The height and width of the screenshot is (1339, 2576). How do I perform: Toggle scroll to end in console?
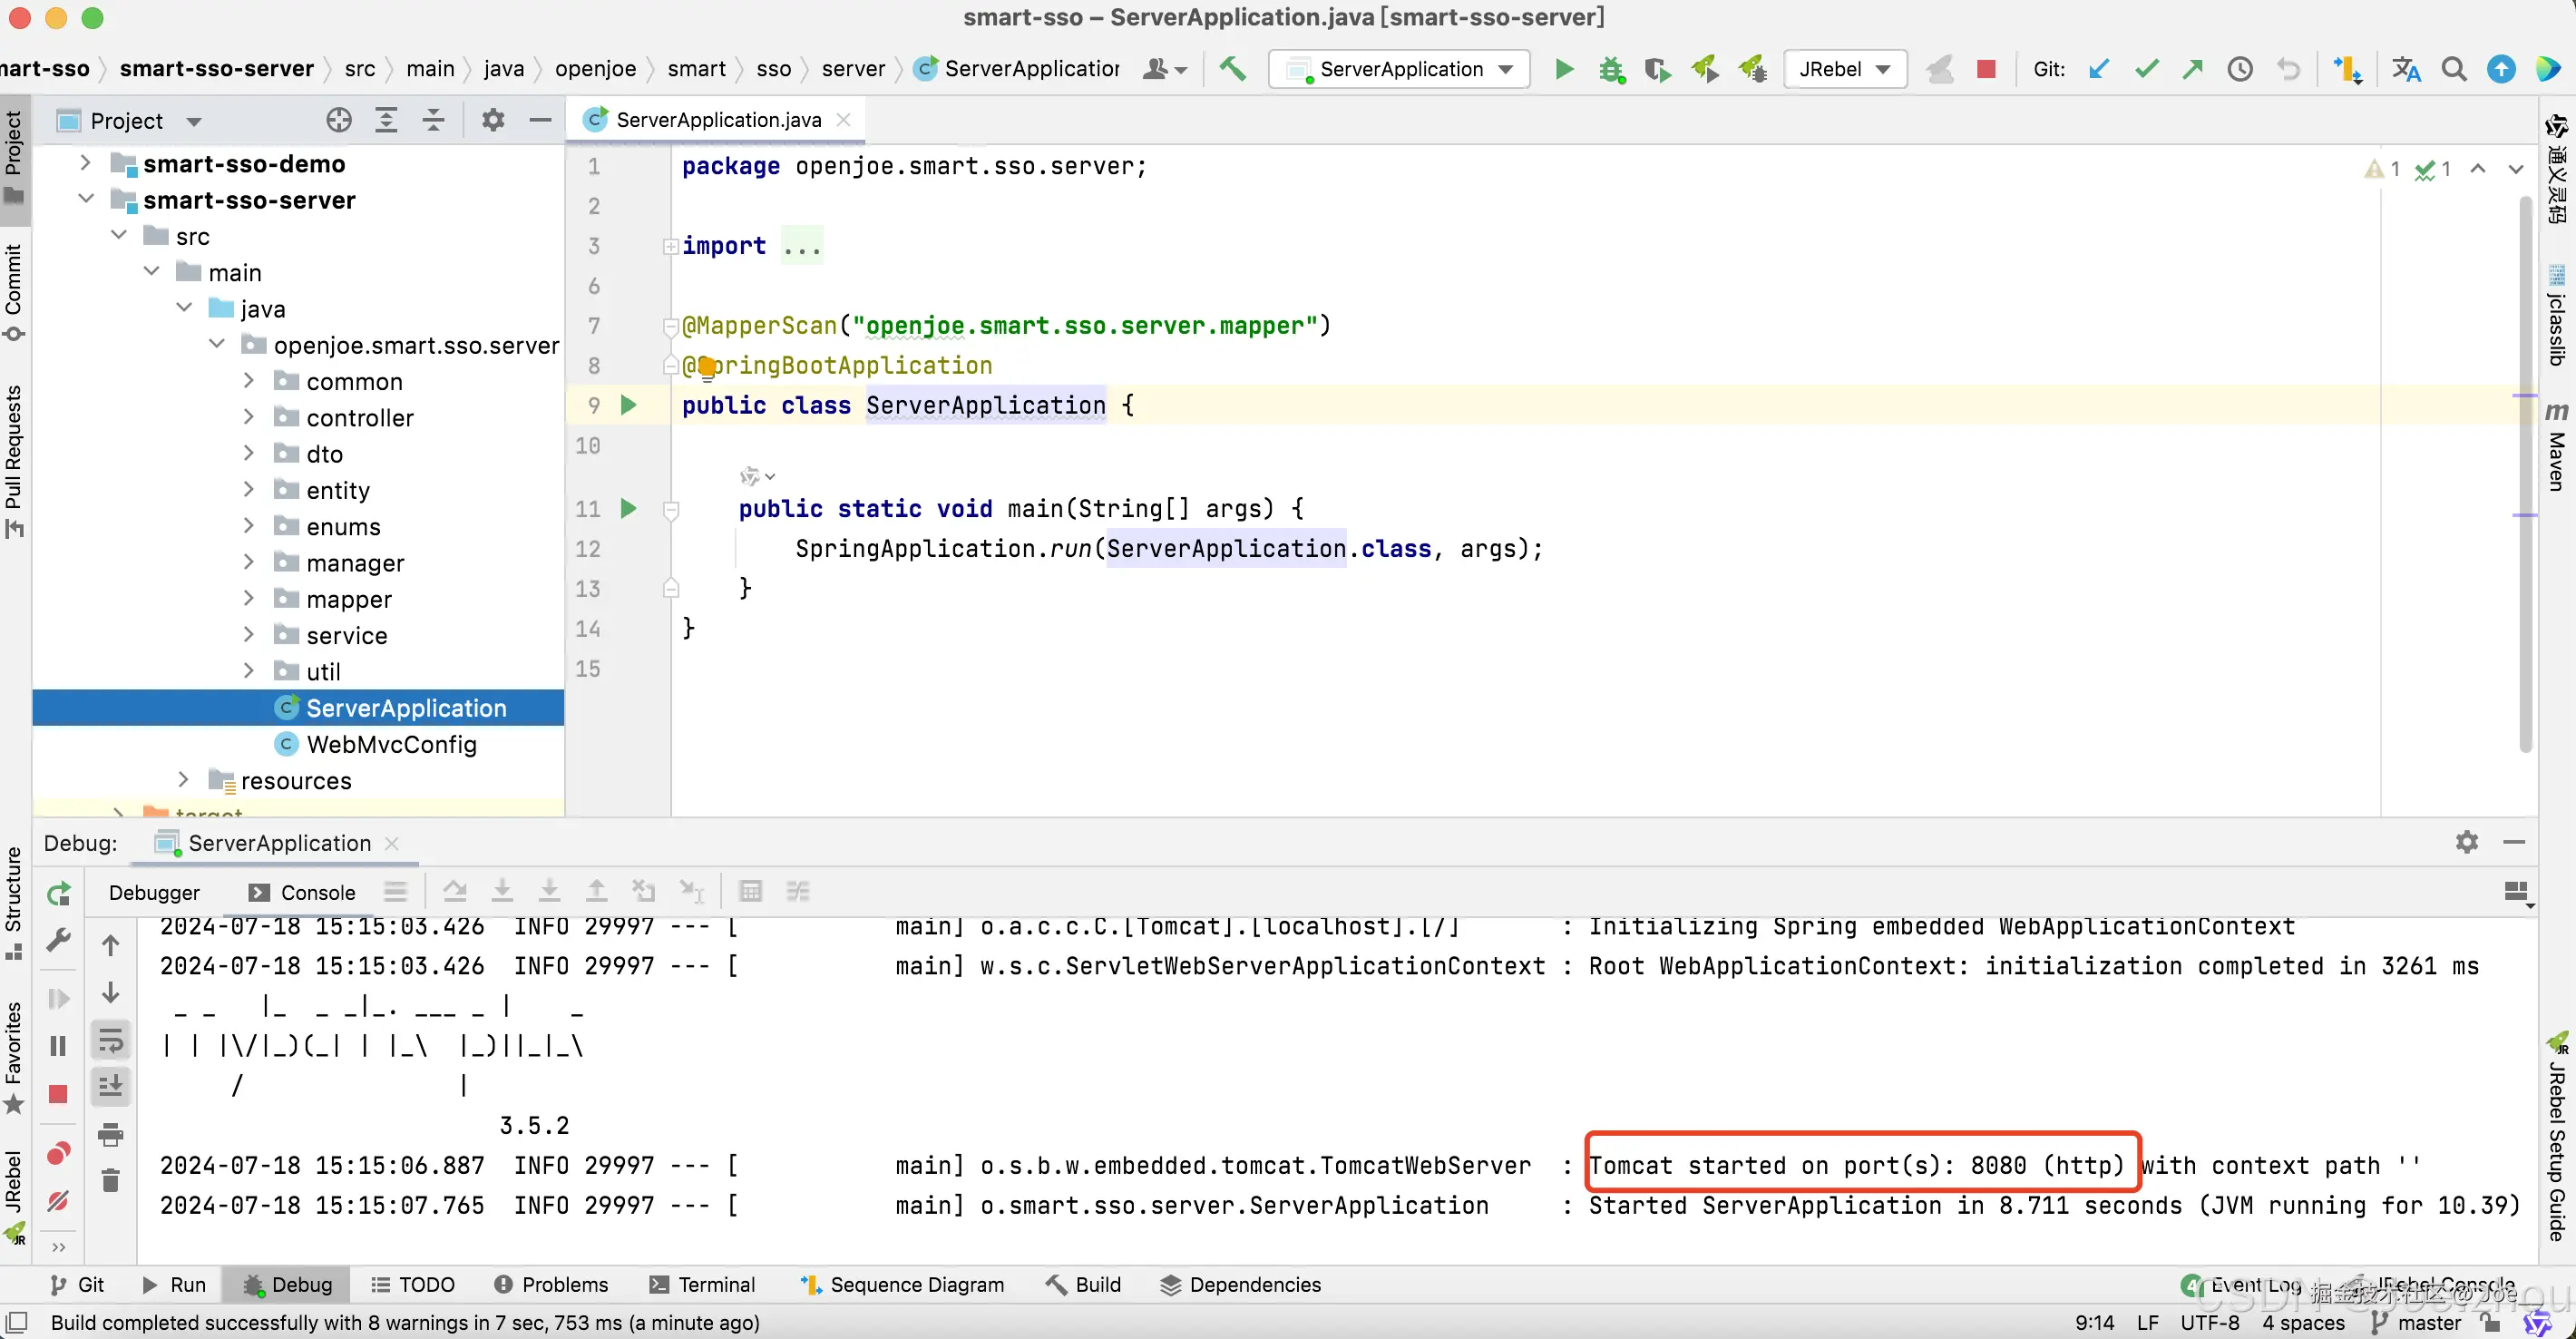pyautogui.click(x=111, y=1087)
